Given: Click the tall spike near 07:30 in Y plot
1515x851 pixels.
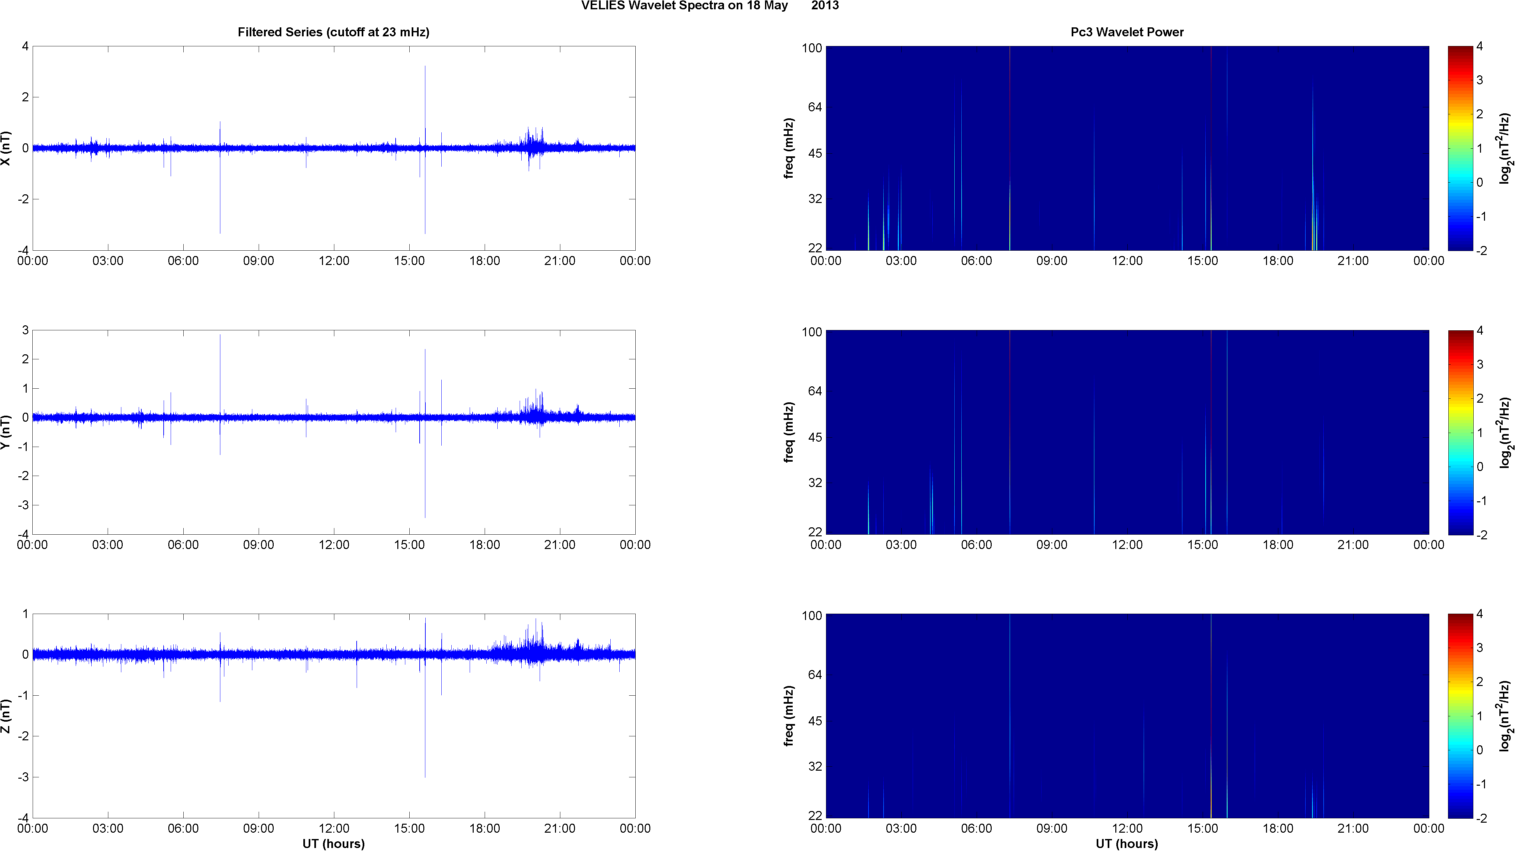Looking at the screenshot, I should click(x=220, y=395).
